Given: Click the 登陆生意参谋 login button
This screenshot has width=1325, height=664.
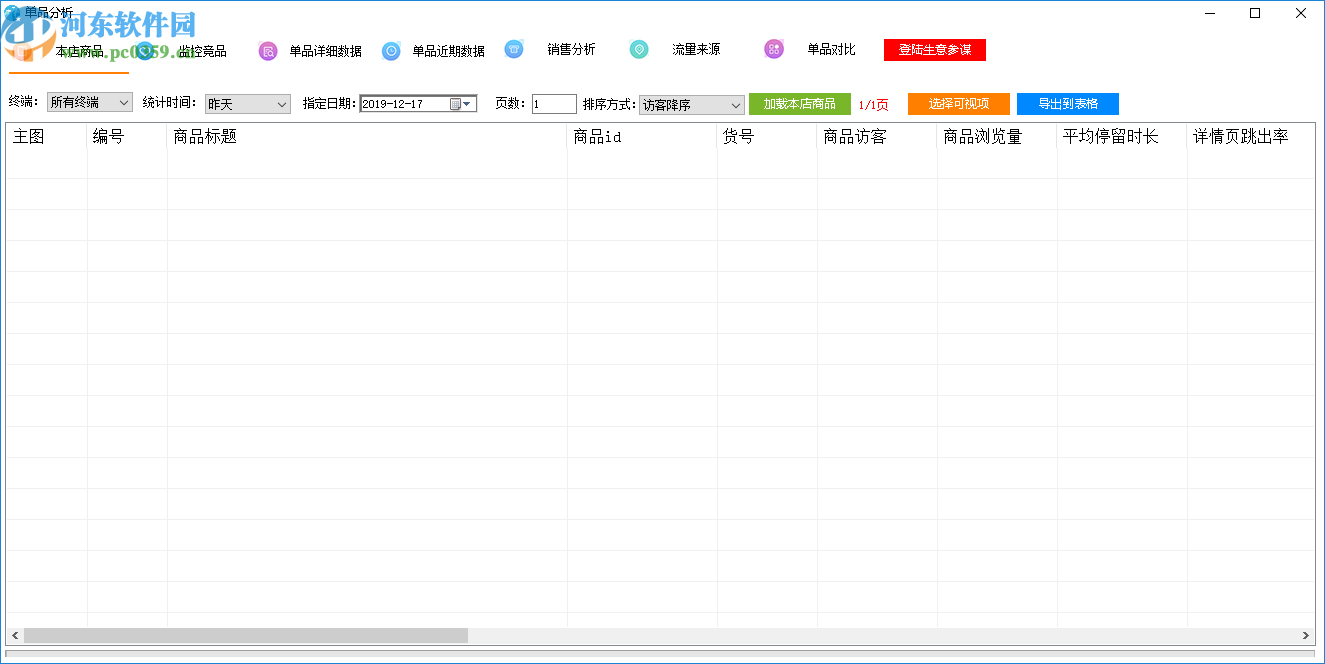Looking at the screenshot, I should (x=934, y=49).
